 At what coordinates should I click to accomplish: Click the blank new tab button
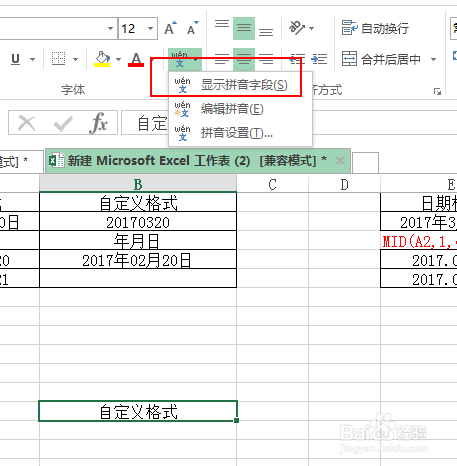[365, 163]
